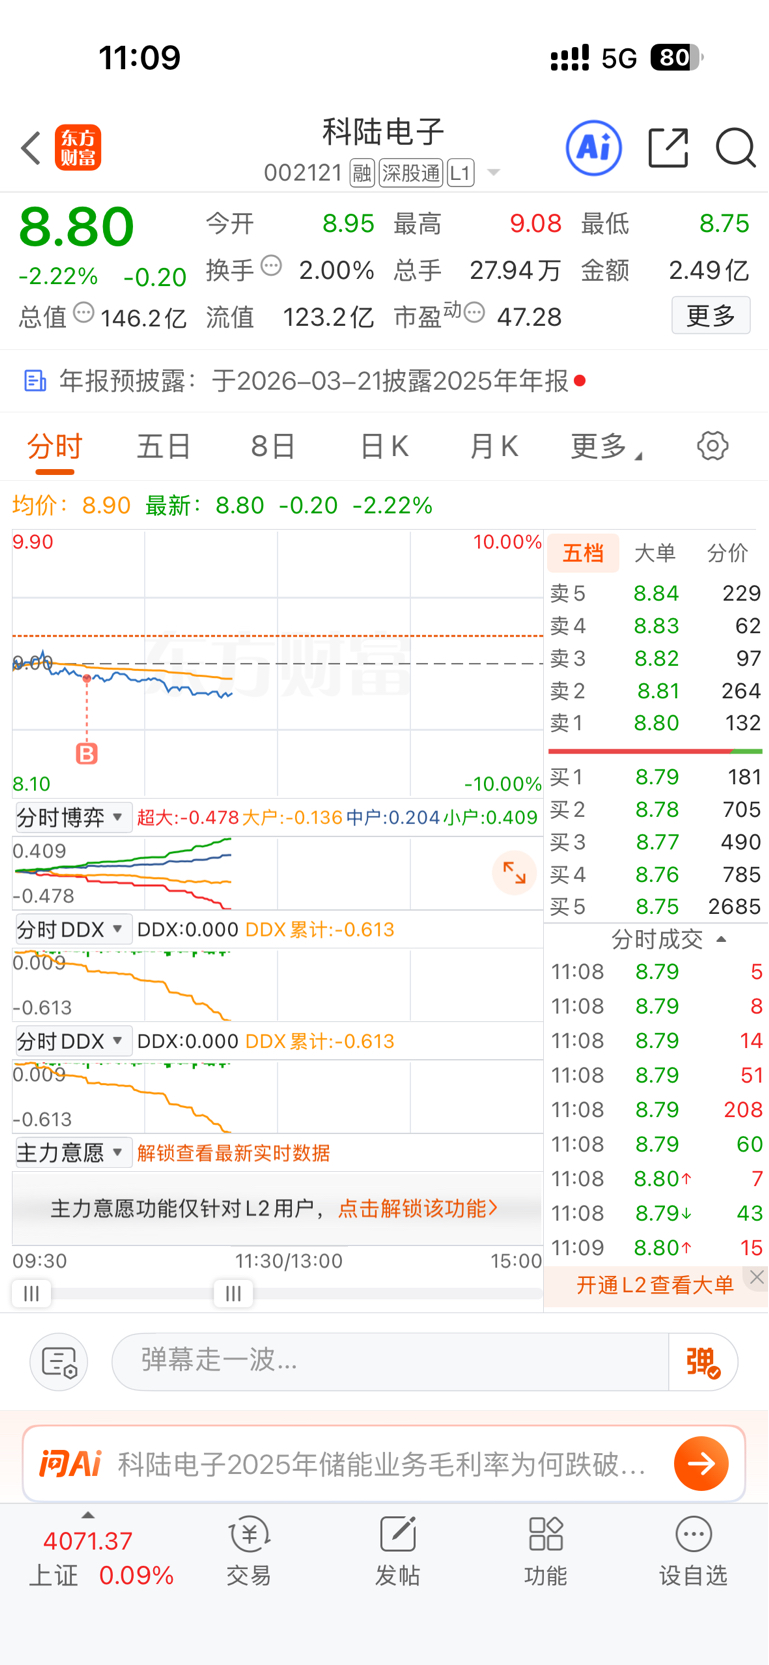Close the L2 promotion banner

(x=757, y=1277)
